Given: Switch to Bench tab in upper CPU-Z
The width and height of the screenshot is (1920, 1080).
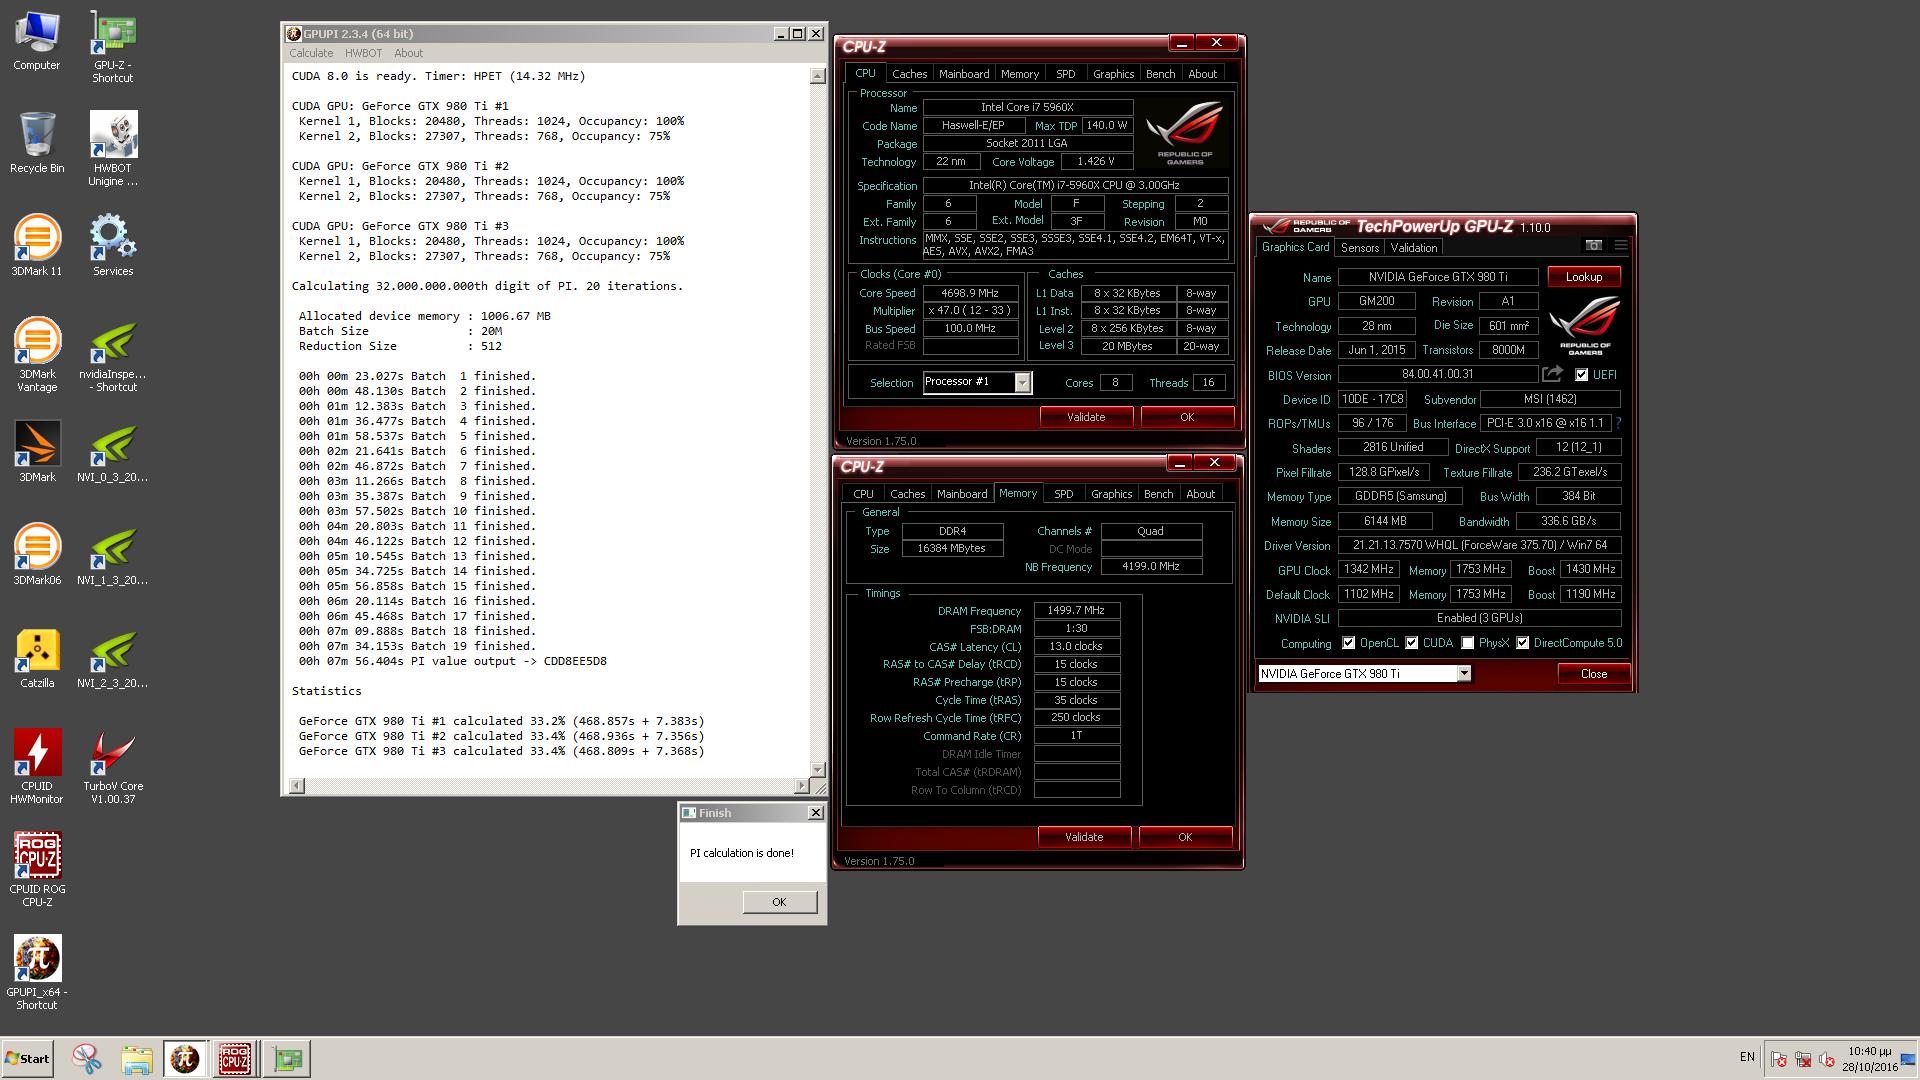Looking at the screenshot, I should pos(1160,74).
